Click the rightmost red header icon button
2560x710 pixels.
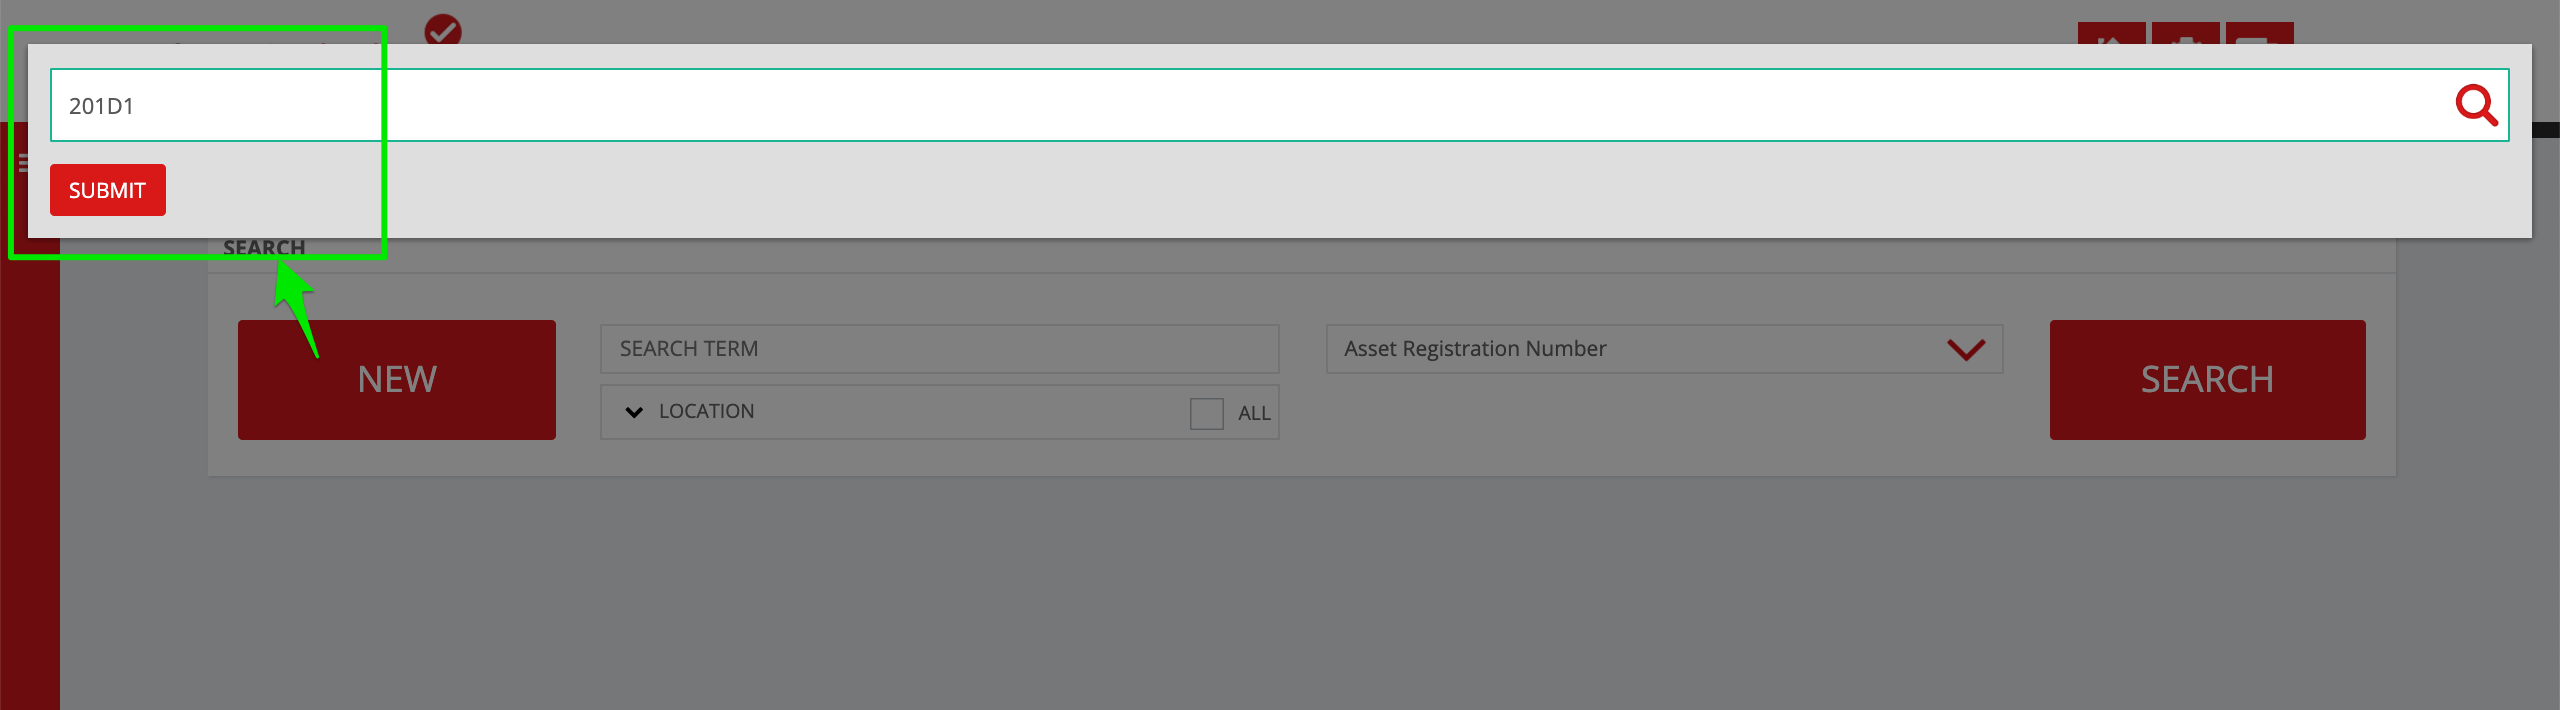(x=2259, y=33)
